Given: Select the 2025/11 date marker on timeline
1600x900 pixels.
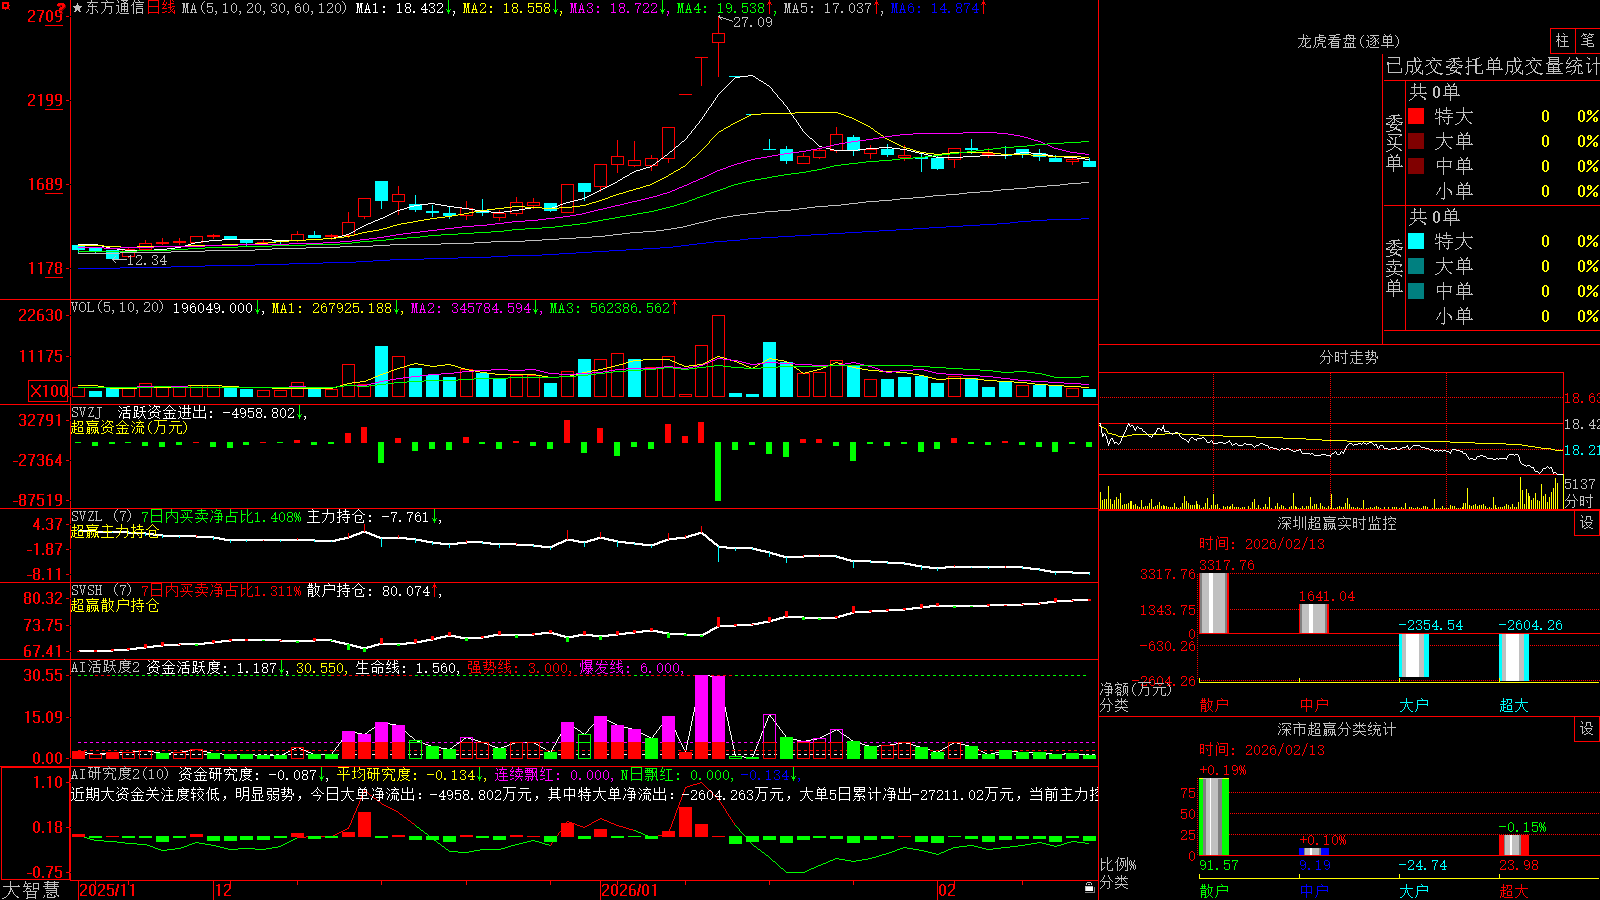Looking at the screenshot, I should click(107, 890).
